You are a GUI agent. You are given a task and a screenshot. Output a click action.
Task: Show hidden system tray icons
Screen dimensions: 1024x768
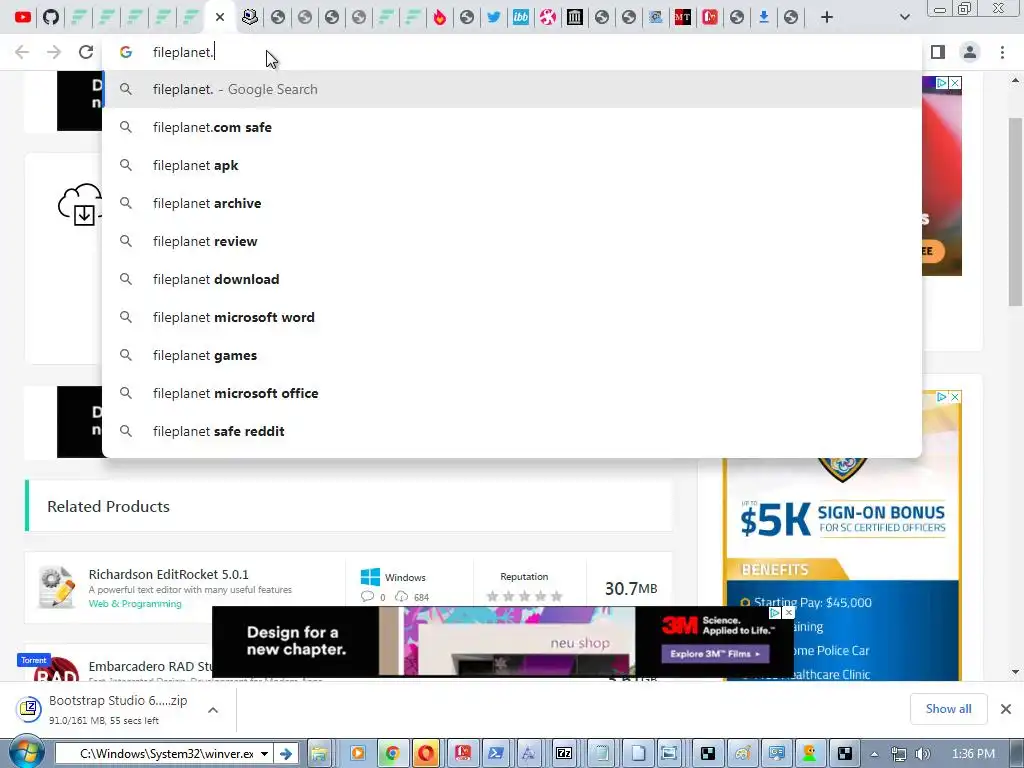874,754
